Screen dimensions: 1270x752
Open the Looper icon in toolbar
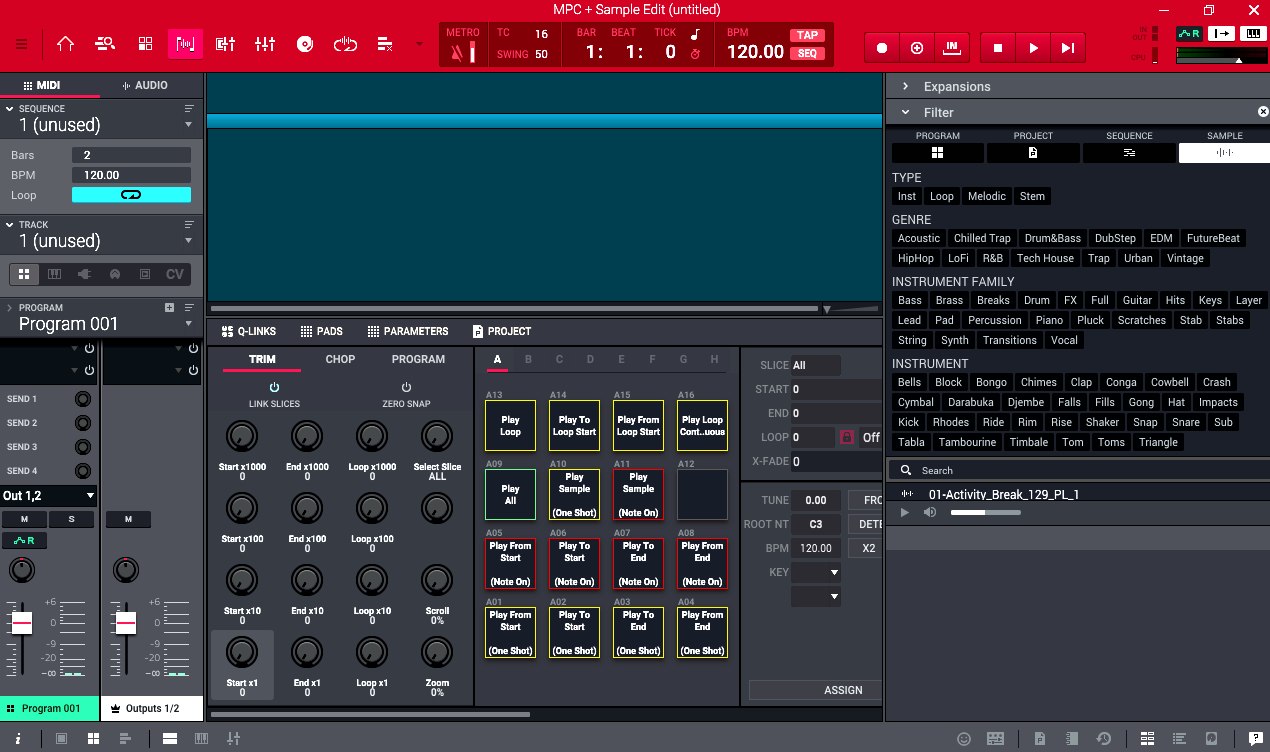345,44
